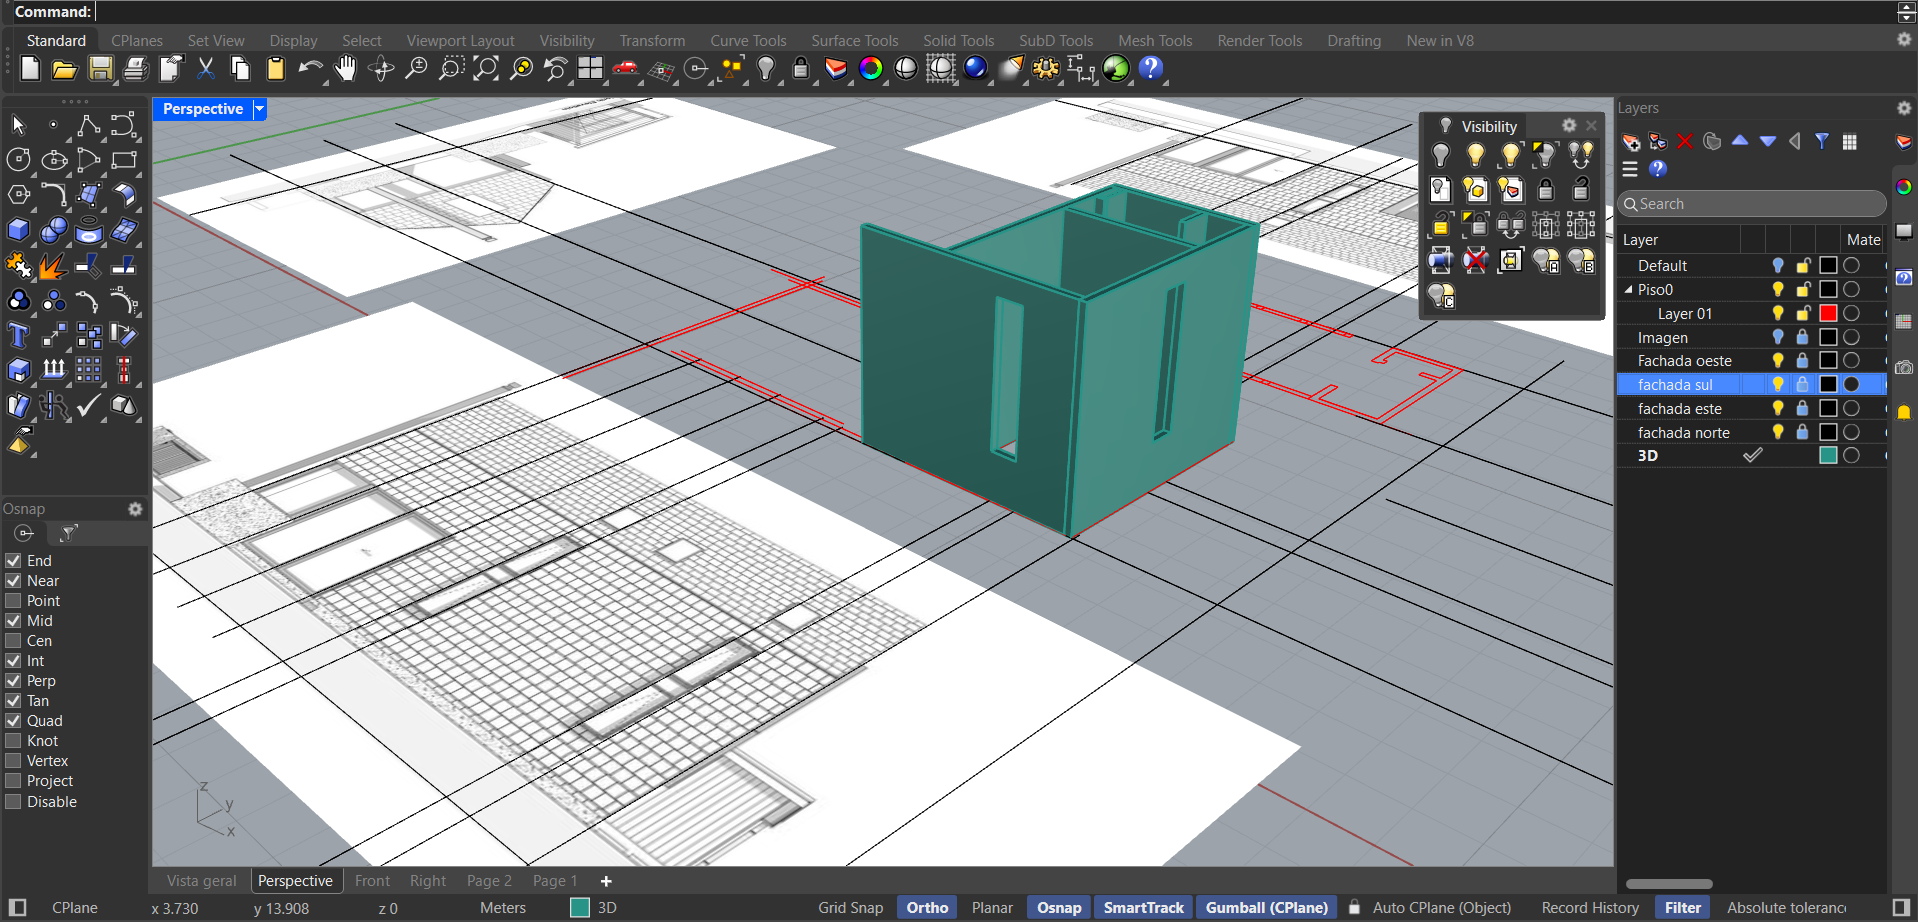Switch to the Front viewport tab
Screen dimensions: 1918x922
tap(372, 880)
